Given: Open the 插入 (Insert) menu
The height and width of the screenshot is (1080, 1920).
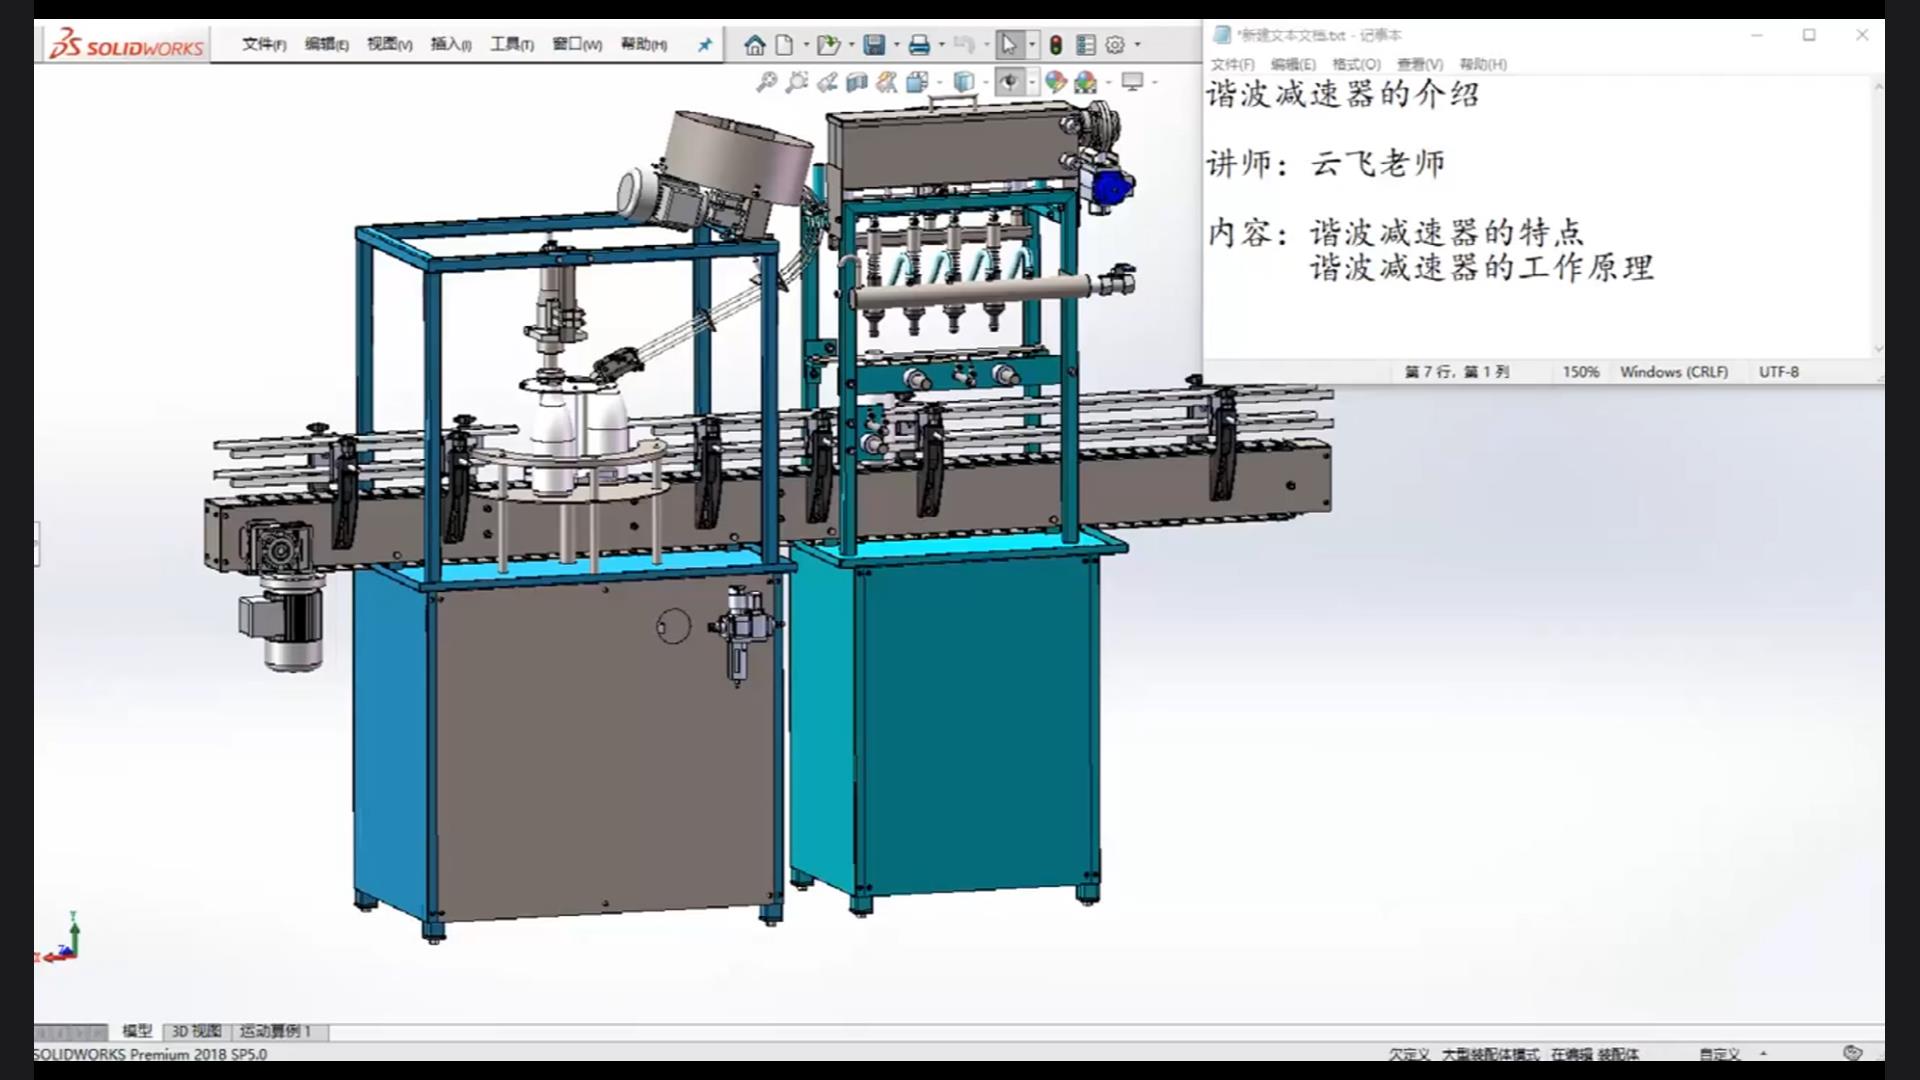Looking at the screenshot, I should click(450, 45).
